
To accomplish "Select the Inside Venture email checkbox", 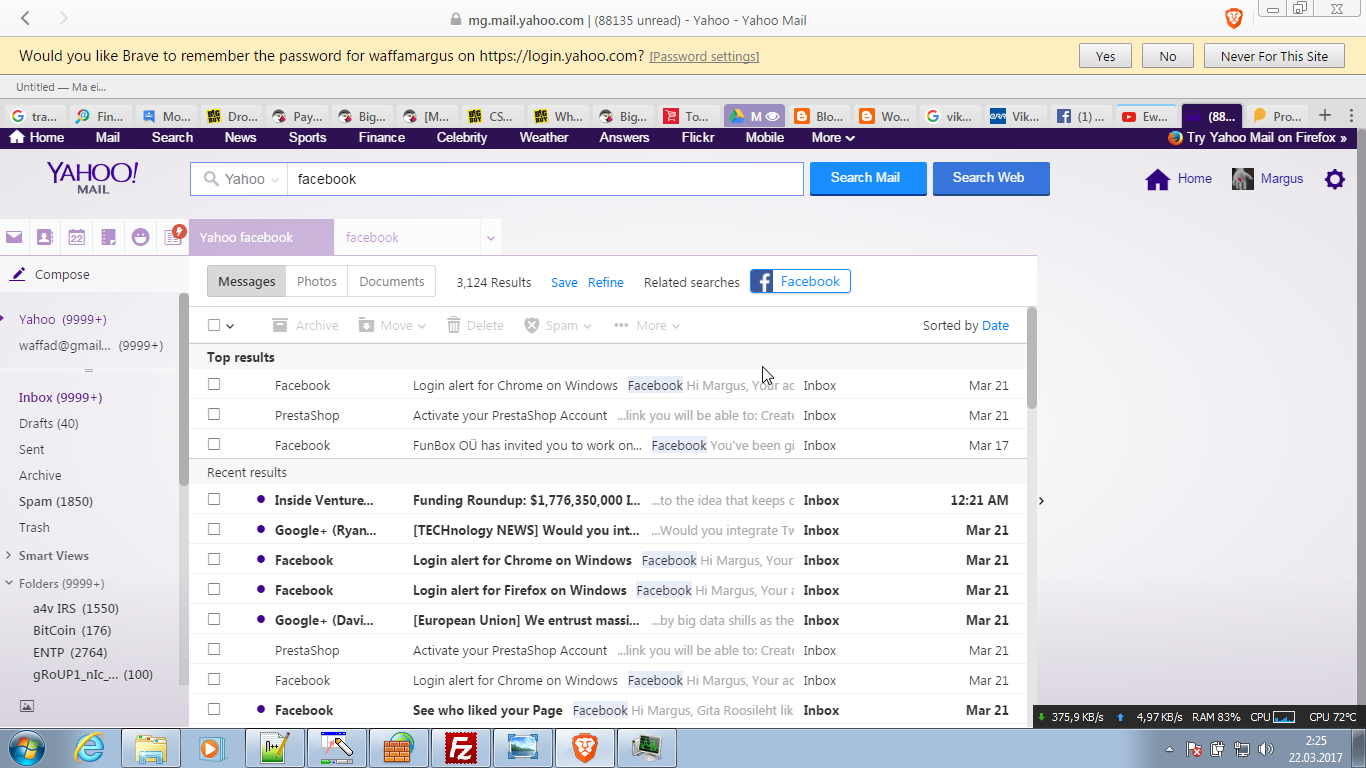I will point(214,500).
